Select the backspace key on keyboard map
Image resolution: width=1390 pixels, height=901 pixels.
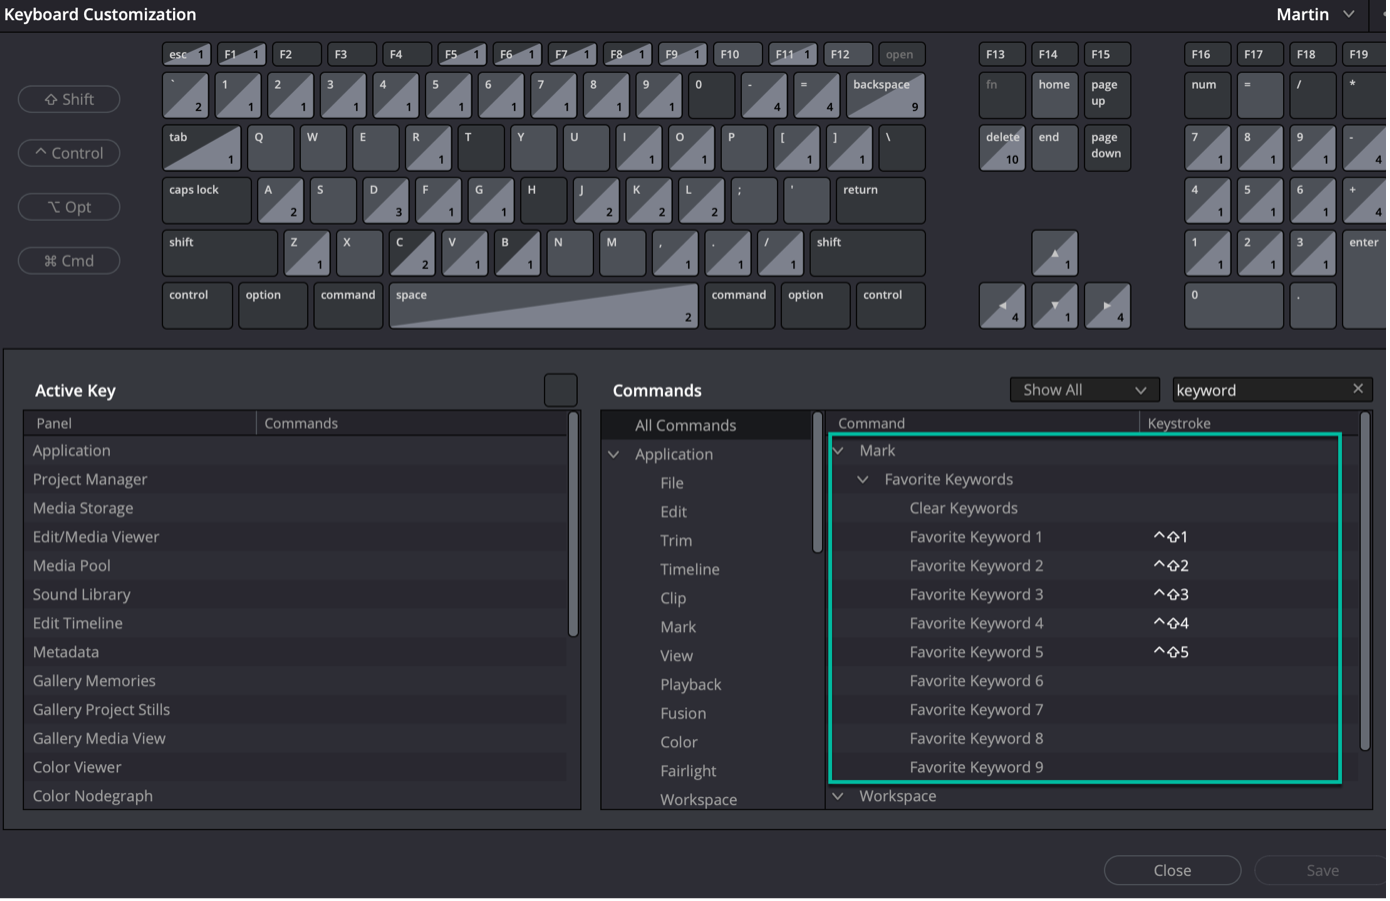885,95
